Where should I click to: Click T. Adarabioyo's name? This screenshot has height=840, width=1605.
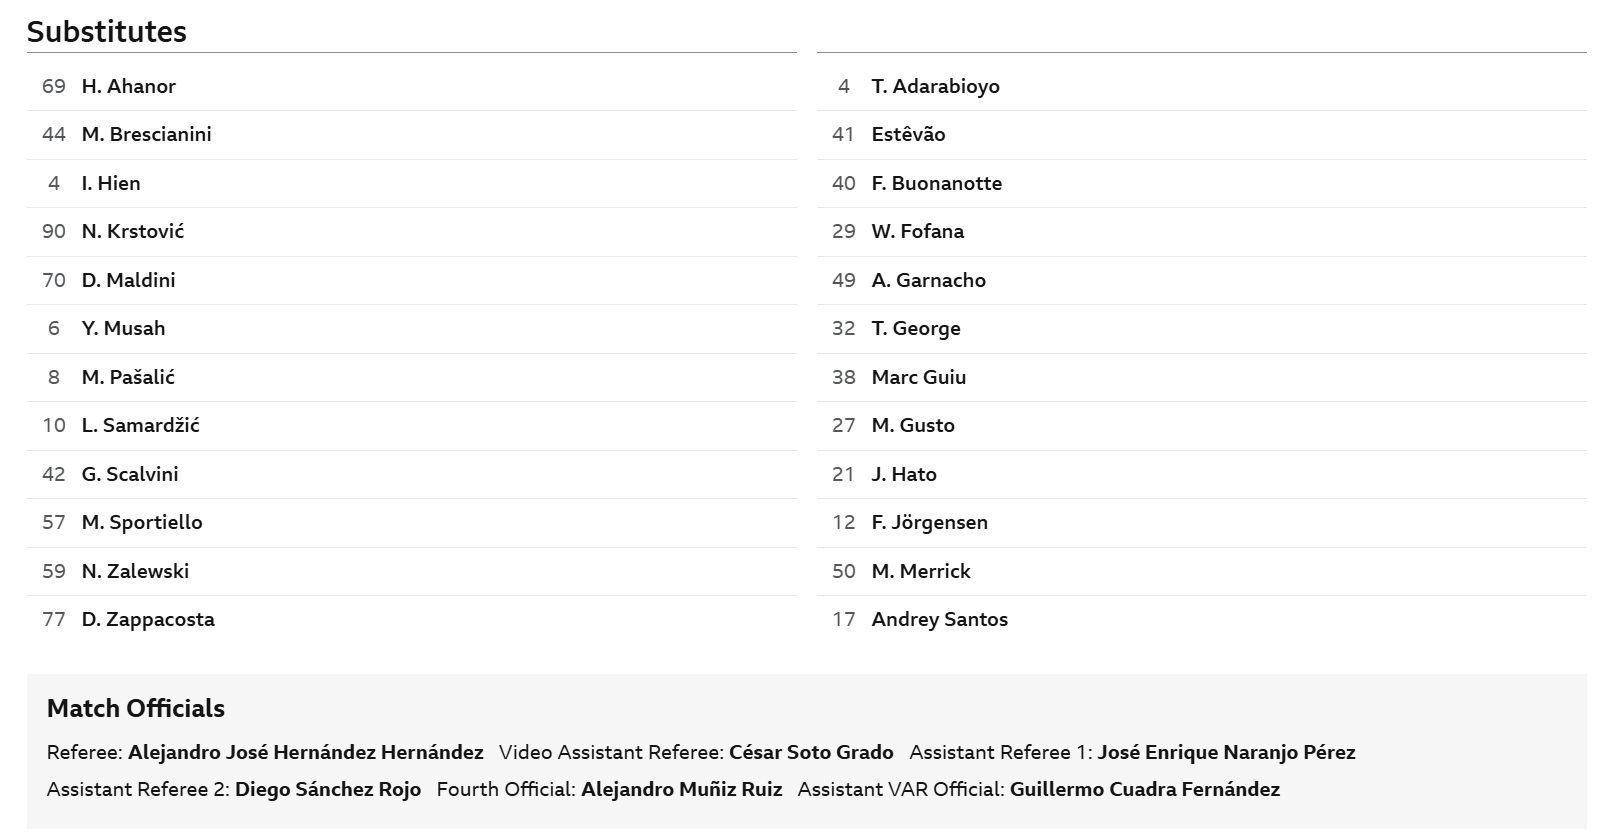tap(935, 86)
